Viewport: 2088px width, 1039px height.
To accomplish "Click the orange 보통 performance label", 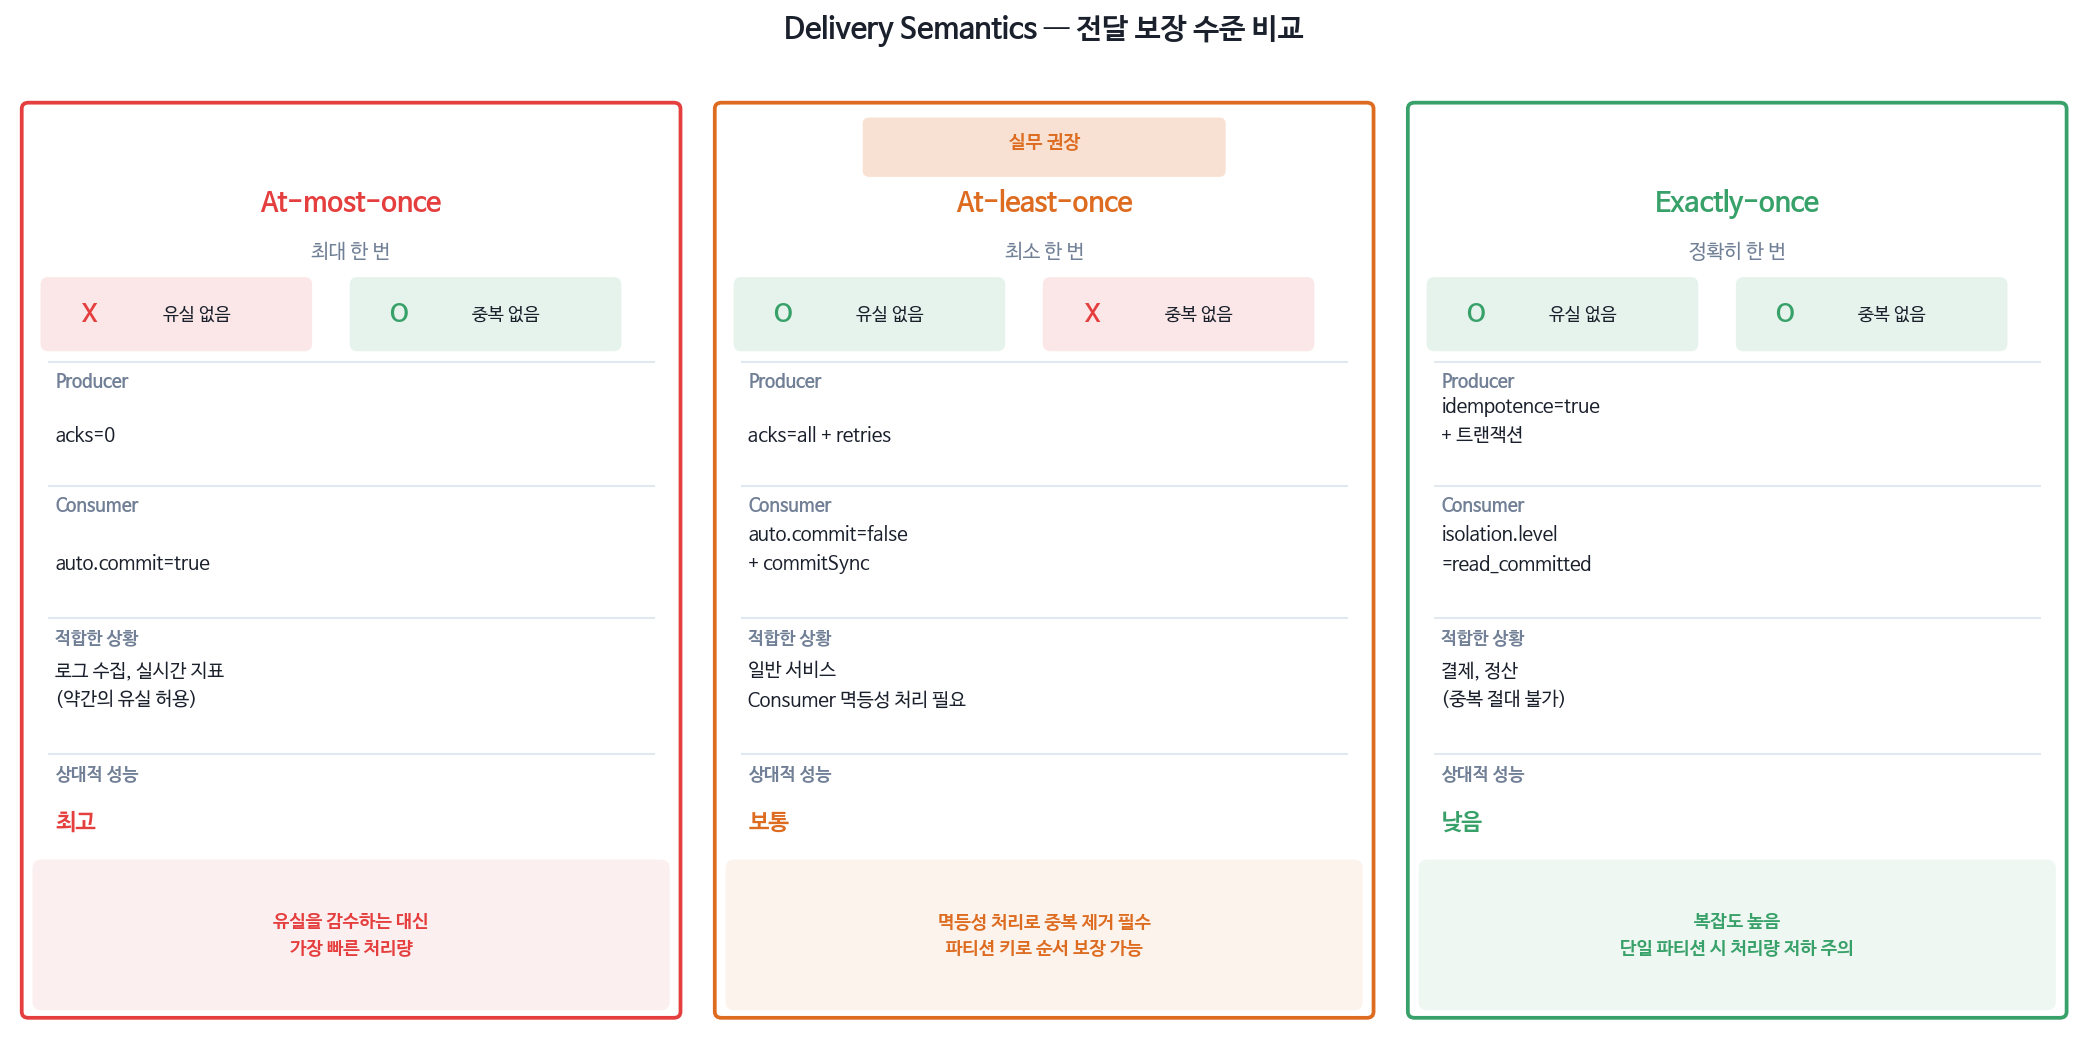I will point(769,821).
